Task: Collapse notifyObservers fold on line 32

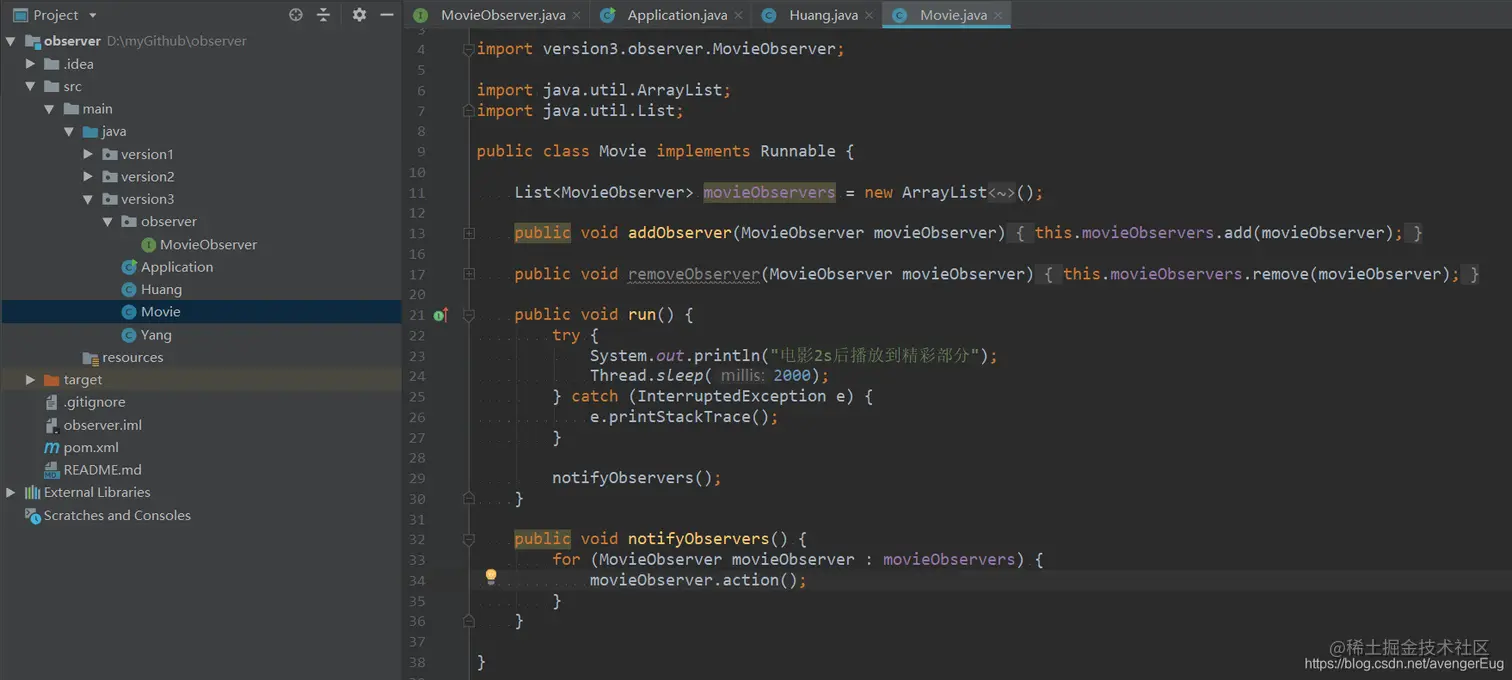Action: point(468,539)
